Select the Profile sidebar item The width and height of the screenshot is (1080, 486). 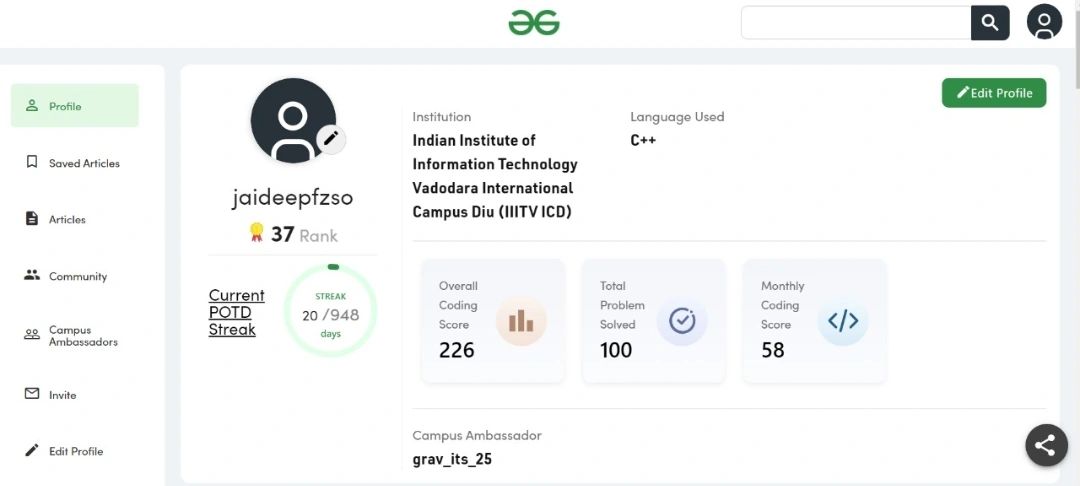click(74, 105)
